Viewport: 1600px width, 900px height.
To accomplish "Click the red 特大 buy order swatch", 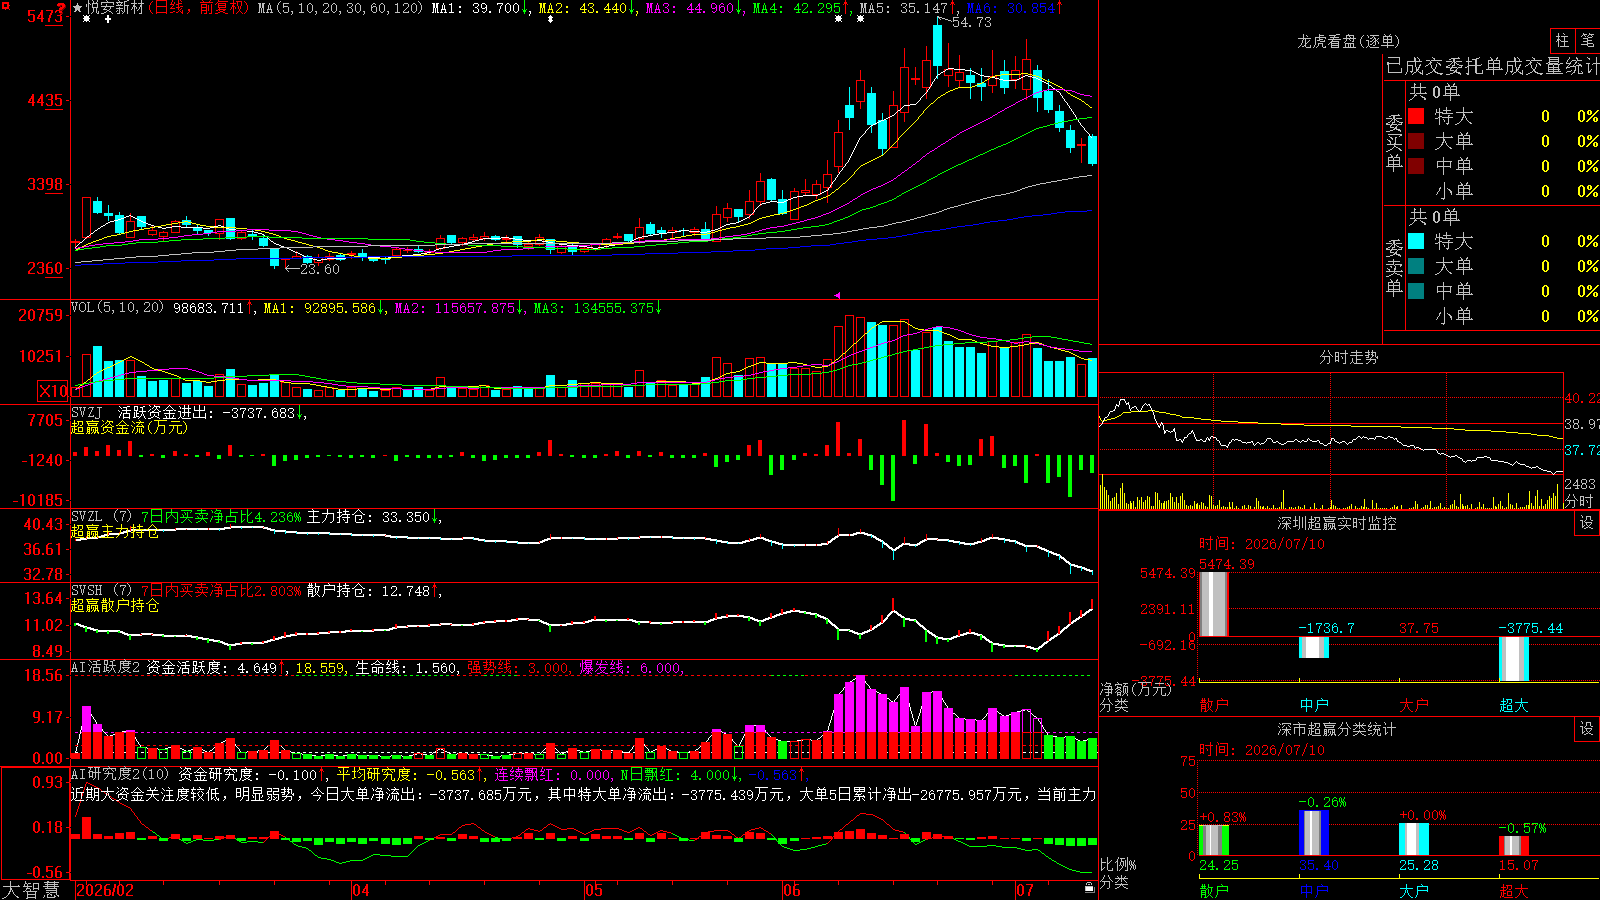I will click(x=1416, y=116).
